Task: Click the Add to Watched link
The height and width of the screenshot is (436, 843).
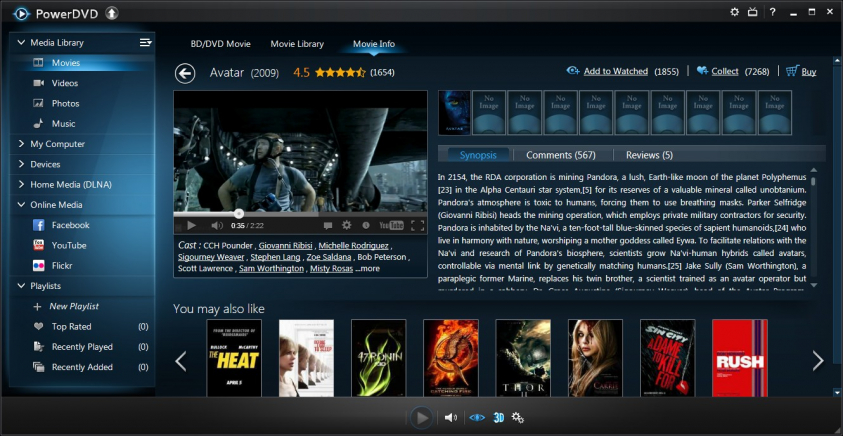Action: click(x=615, y=72)
